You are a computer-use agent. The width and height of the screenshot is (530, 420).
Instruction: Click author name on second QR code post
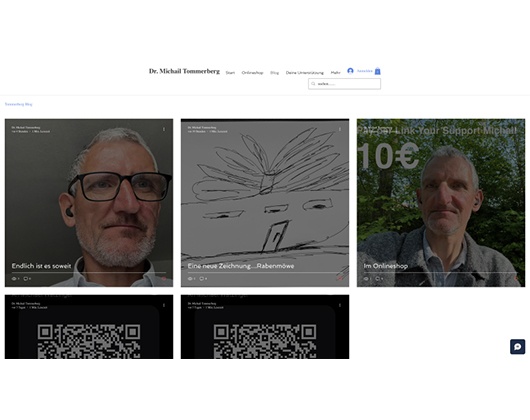[202, 303]
